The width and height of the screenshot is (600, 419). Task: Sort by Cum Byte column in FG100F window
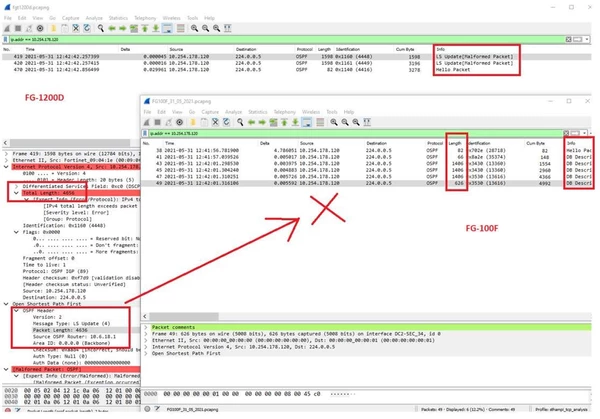tap(535, 143)
